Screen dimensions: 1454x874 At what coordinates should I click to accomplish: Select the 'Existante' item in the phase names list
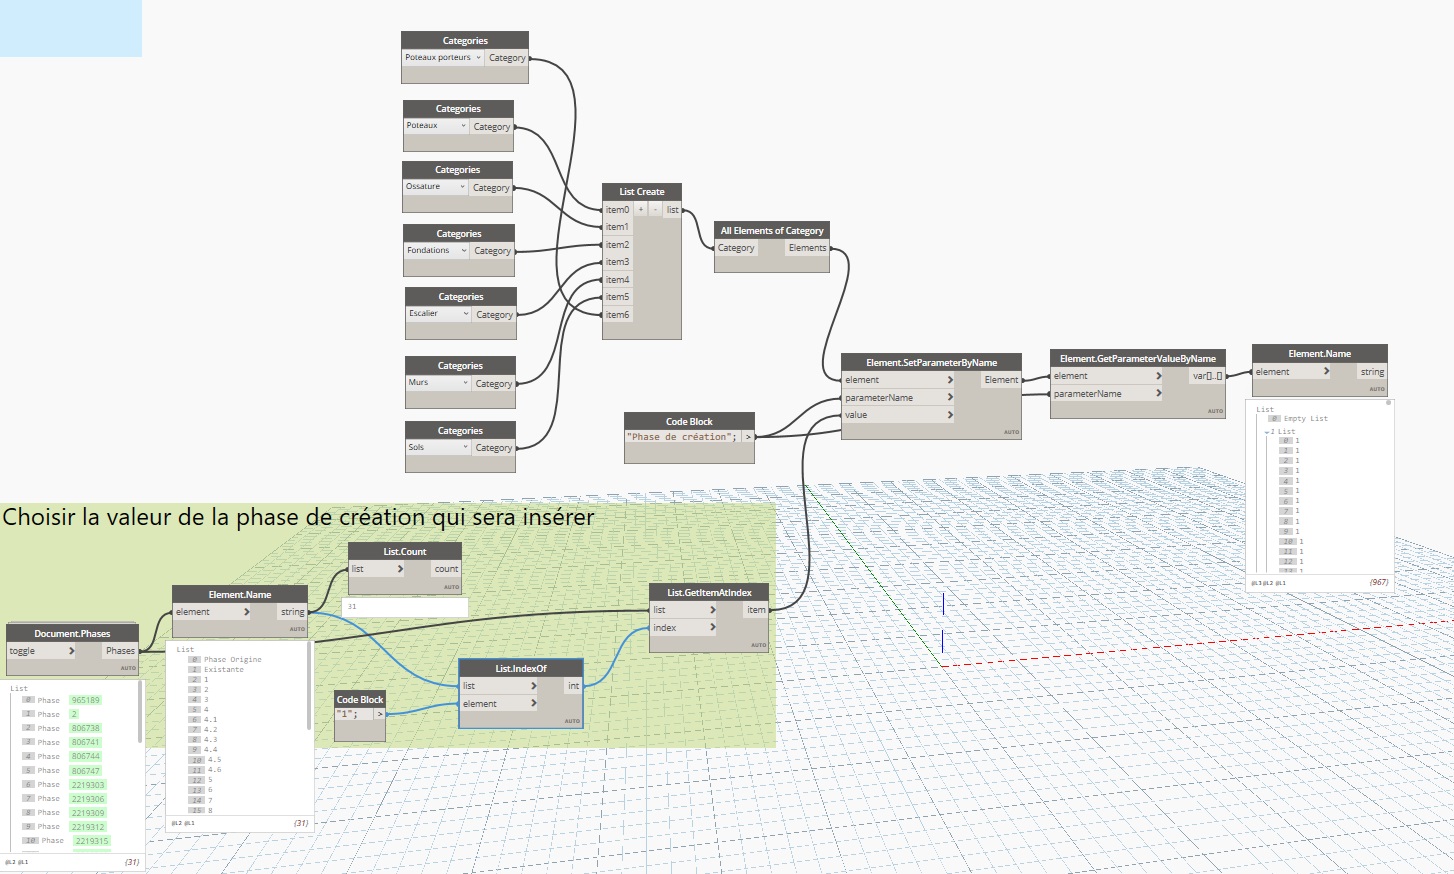[224, 670]
